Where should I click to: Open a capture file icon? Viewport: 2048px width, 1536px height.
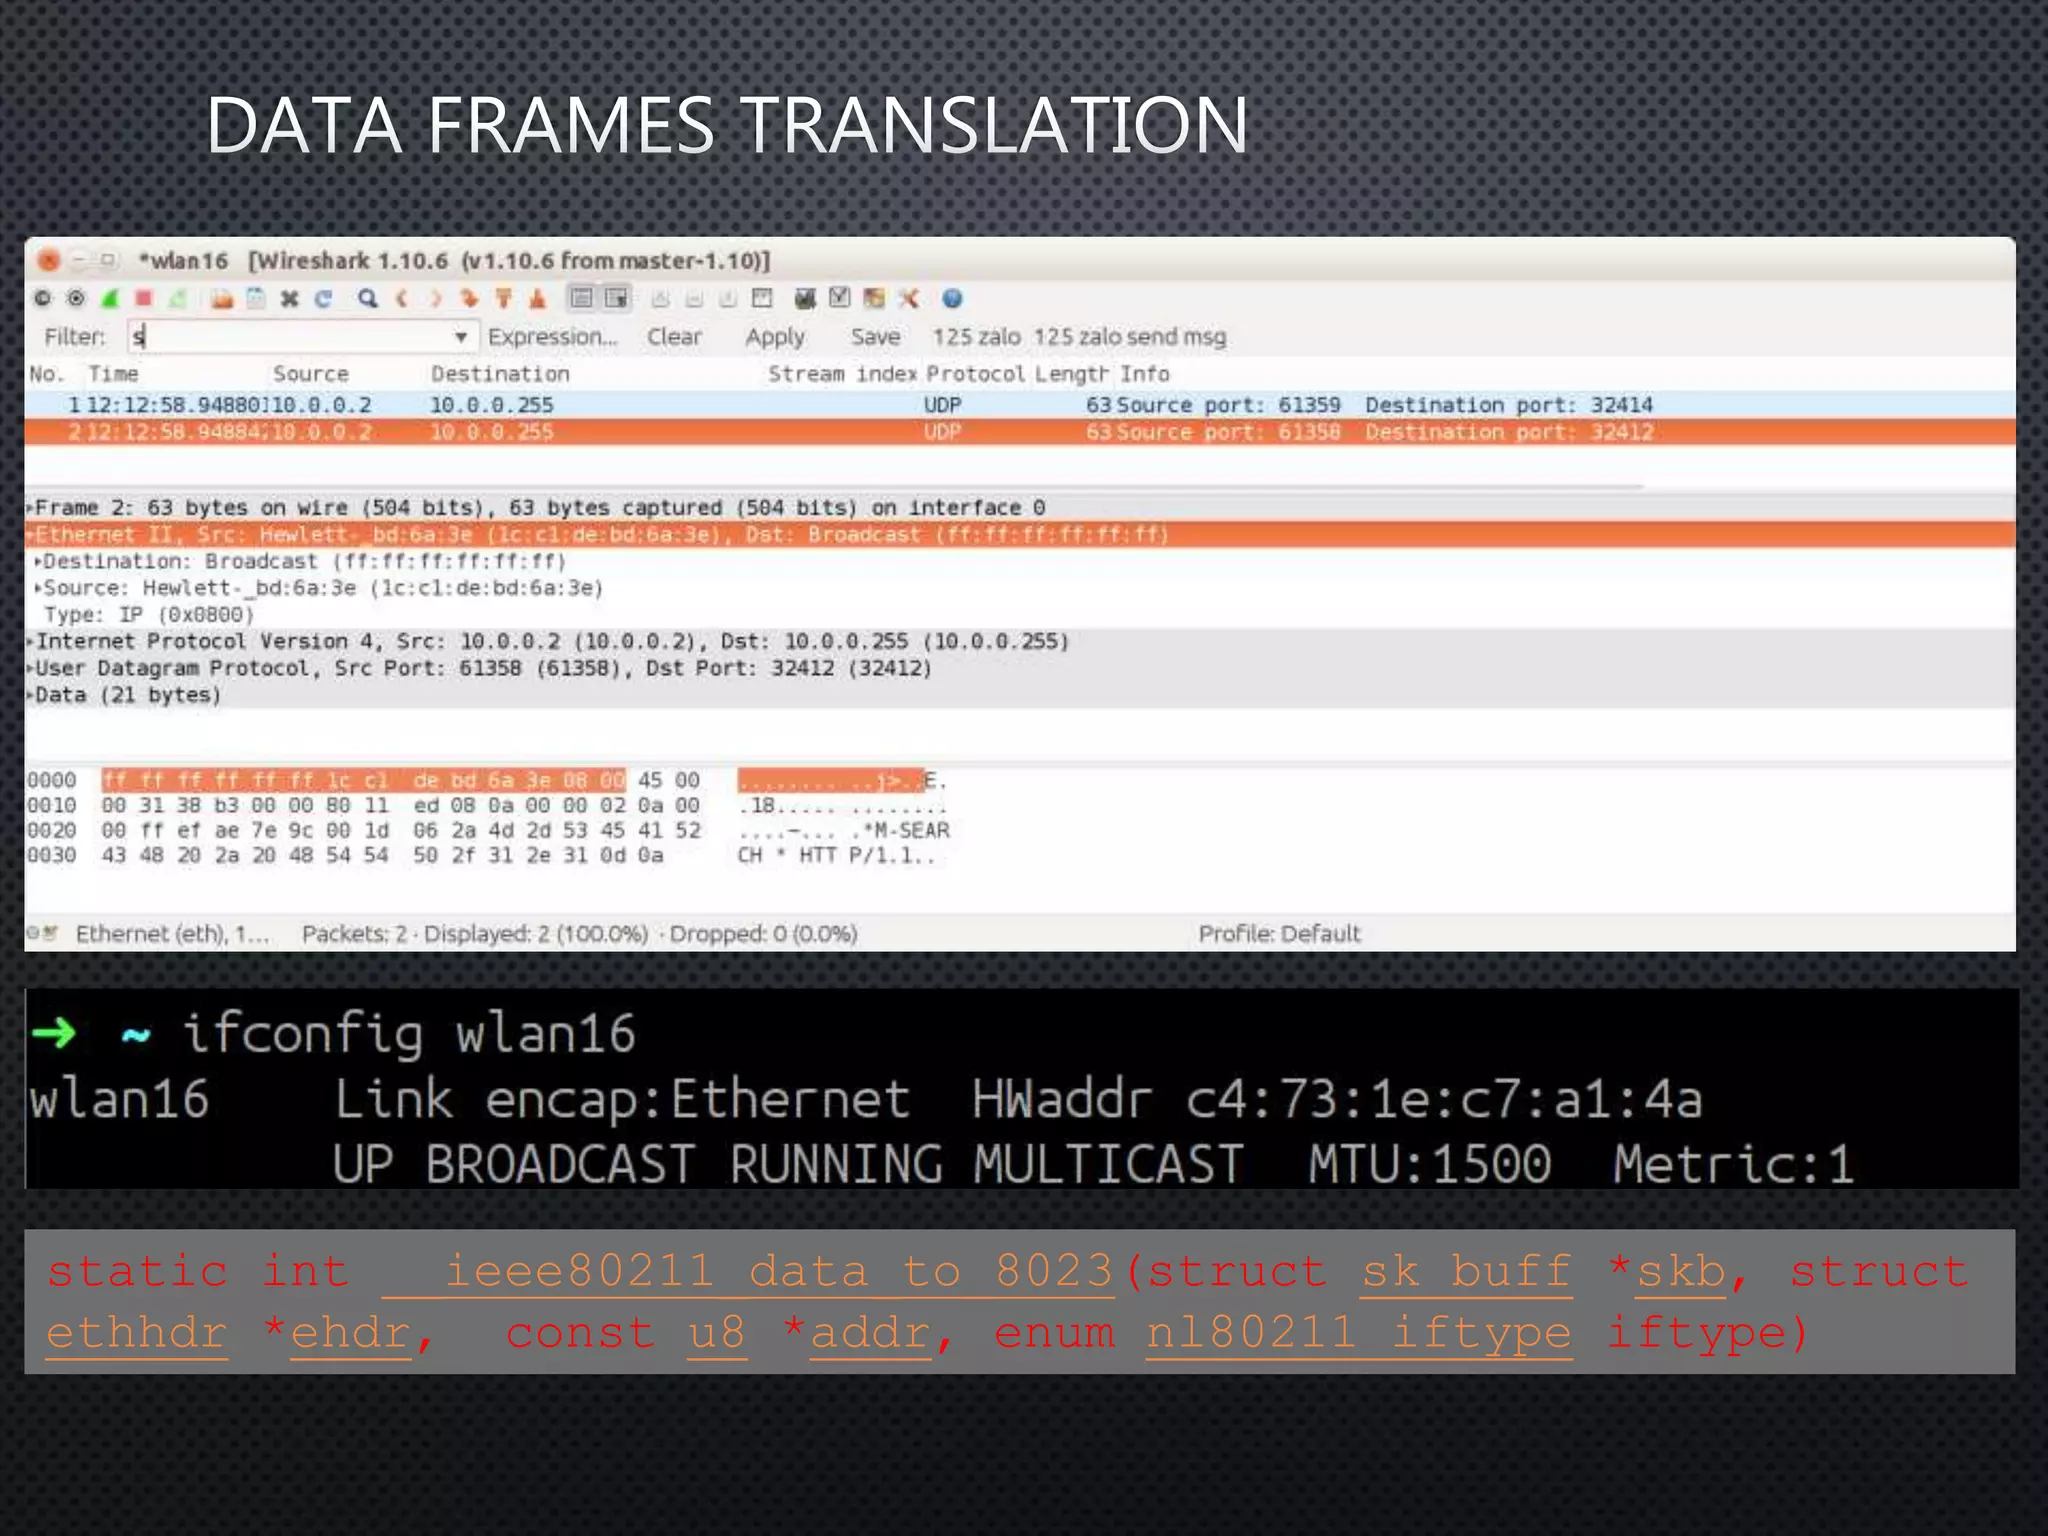pyautogui.click(x=222, y=298)
